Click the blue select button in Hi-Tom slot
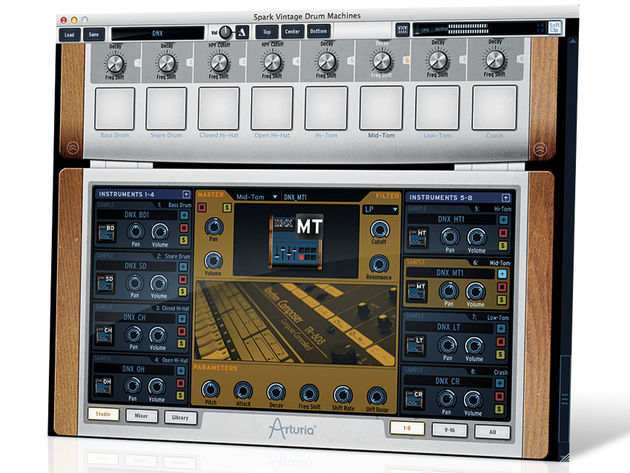 coord(503,220)
